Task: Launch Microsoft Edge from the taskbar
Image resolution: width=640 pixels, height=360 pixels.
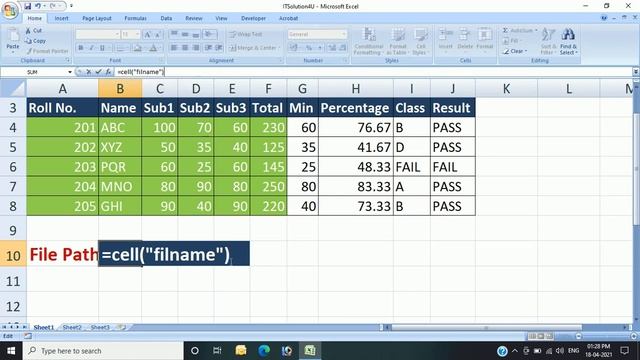Action: click(x=264, y=351)
